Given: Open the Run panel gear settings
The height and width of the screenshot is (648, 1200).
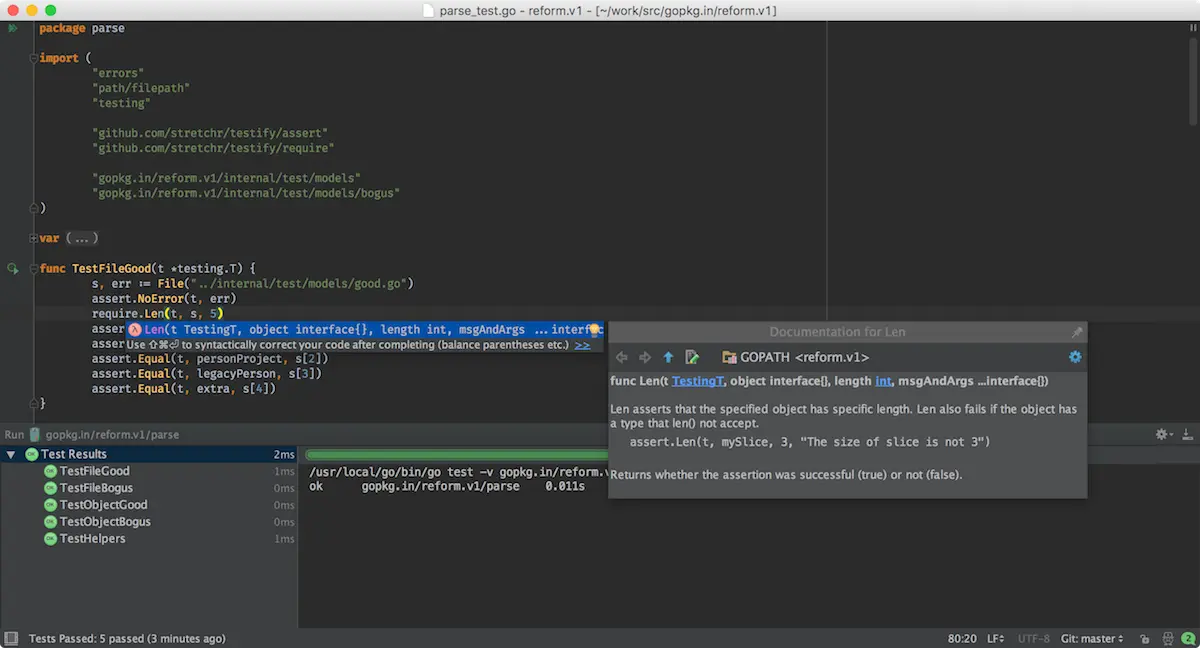Looking at the screenshot, I should click(1163, 434).
